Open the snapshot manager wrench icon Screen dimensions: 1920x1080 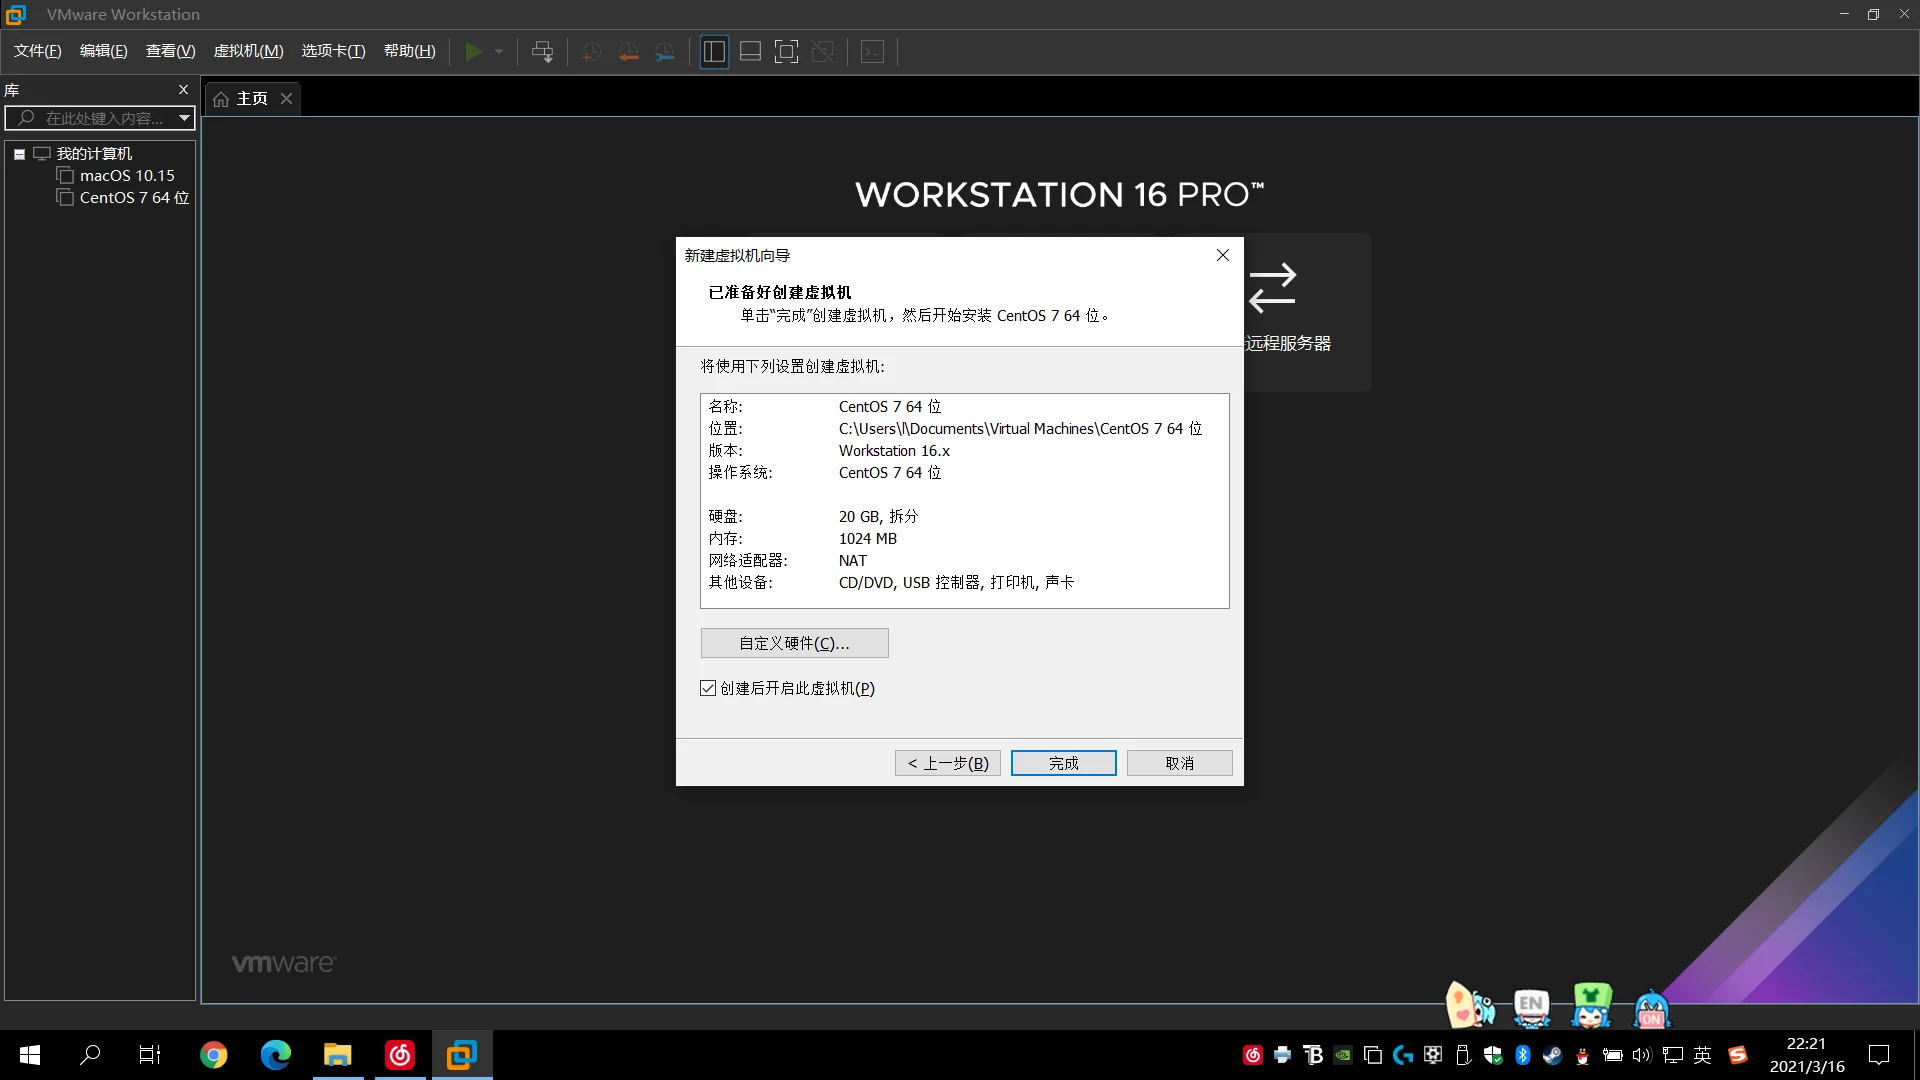click(665, 51)
